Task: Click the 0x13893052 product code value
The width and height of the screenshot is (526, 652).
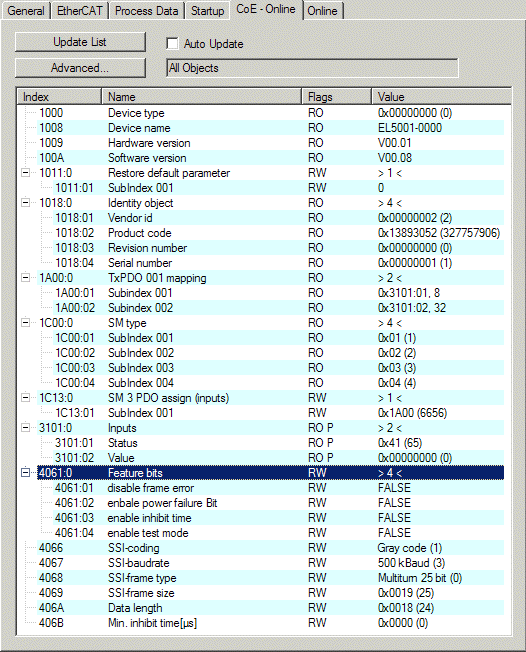Action: 439,232
